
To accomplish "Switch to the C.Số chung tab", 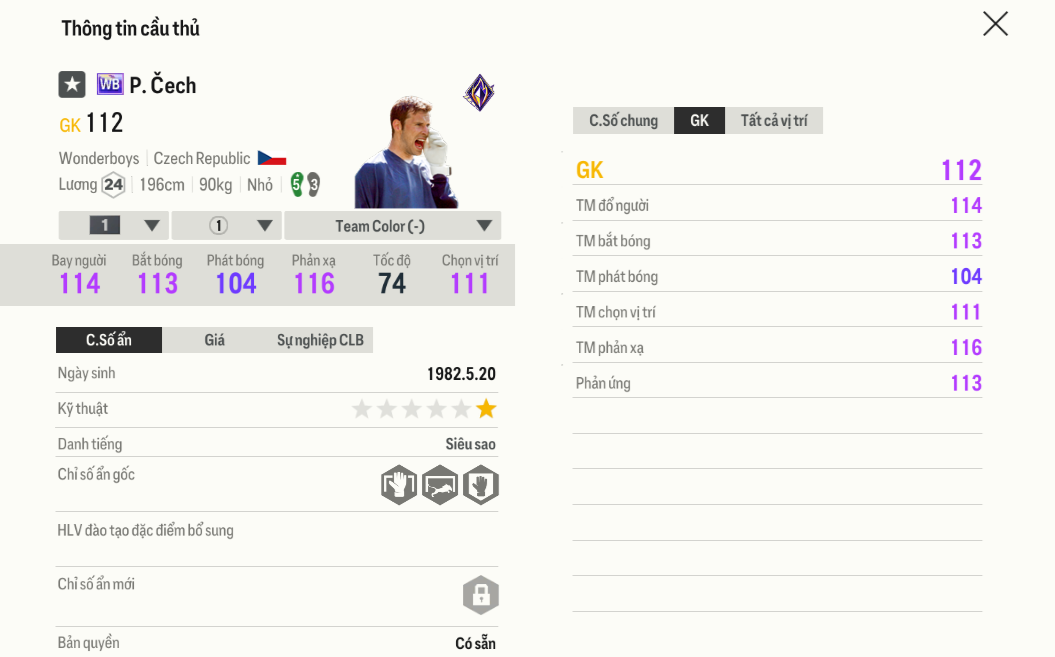I will click(623, 120).
